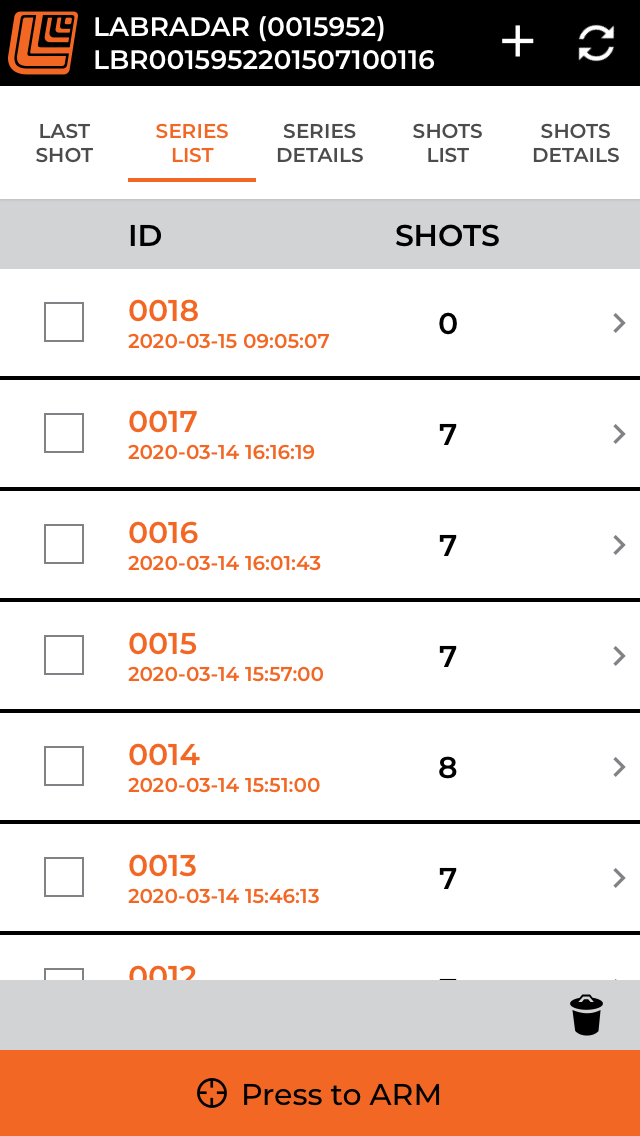
Task: Tick the checkbox for series 0014
Action: point(64,766)
